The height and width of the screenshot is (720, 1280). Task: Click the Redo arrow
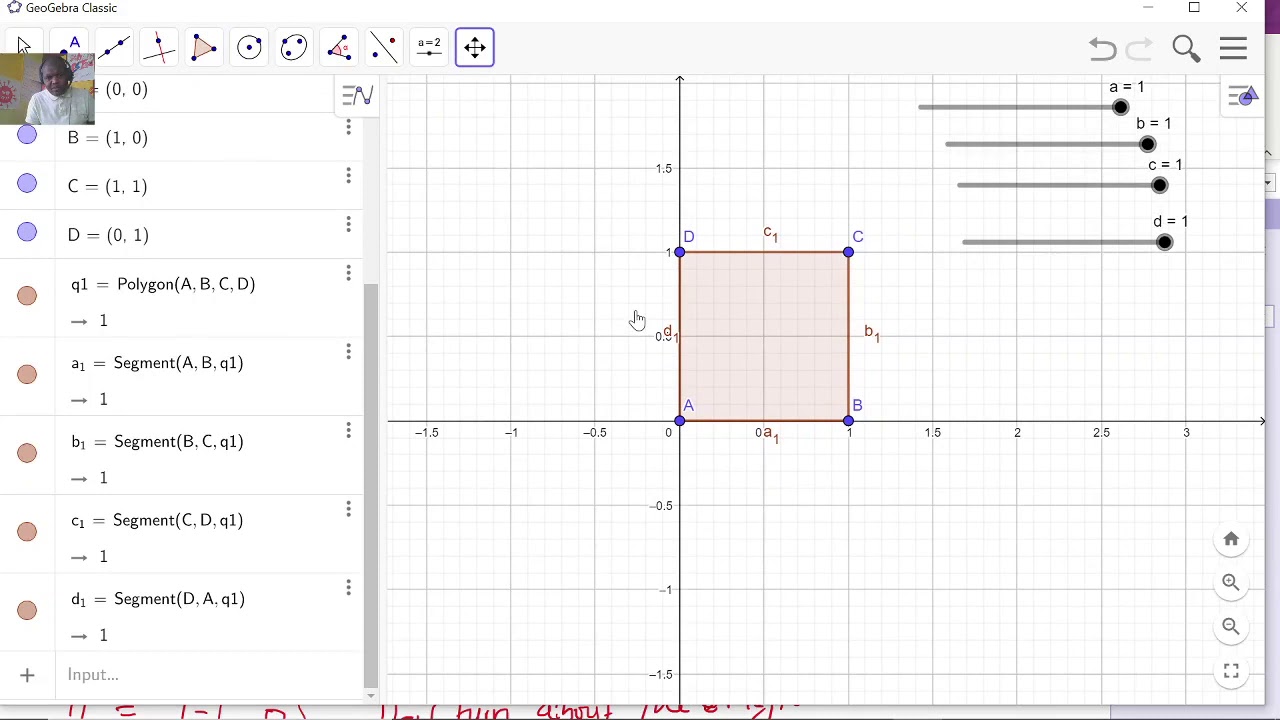(1139, 48)
